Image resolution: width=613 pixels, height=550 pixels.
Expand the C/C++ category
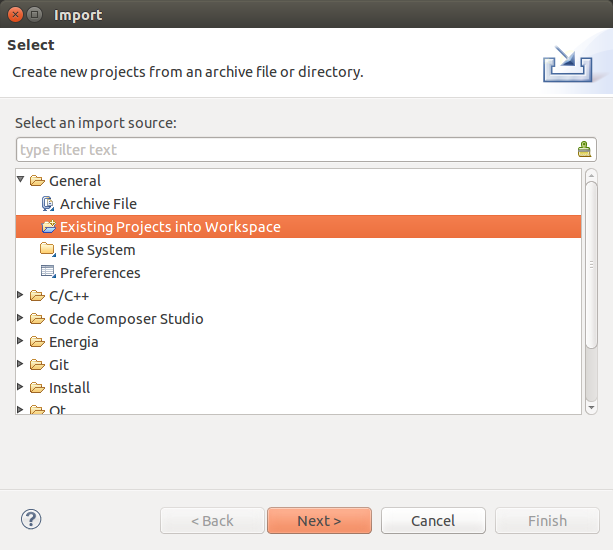(x=22, y=296)
